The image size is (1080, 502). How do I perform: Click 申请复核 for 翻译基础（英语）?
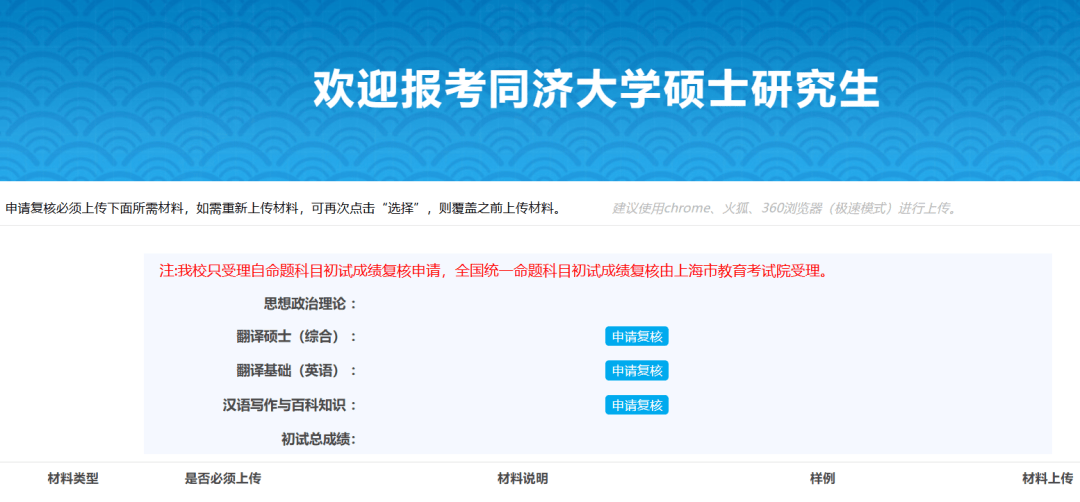(636, 370)
